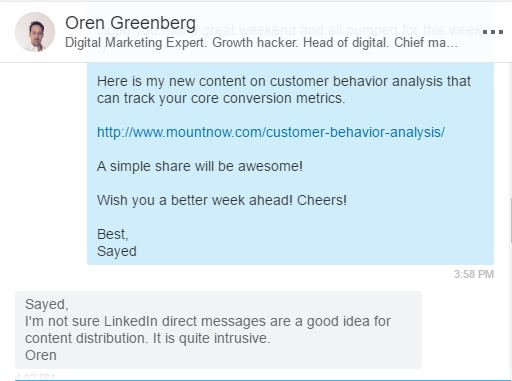The height and width of the screenshot is (381, 512).
Task: Click the 'Here is my new content' paragraph
Action: point(284,90)
